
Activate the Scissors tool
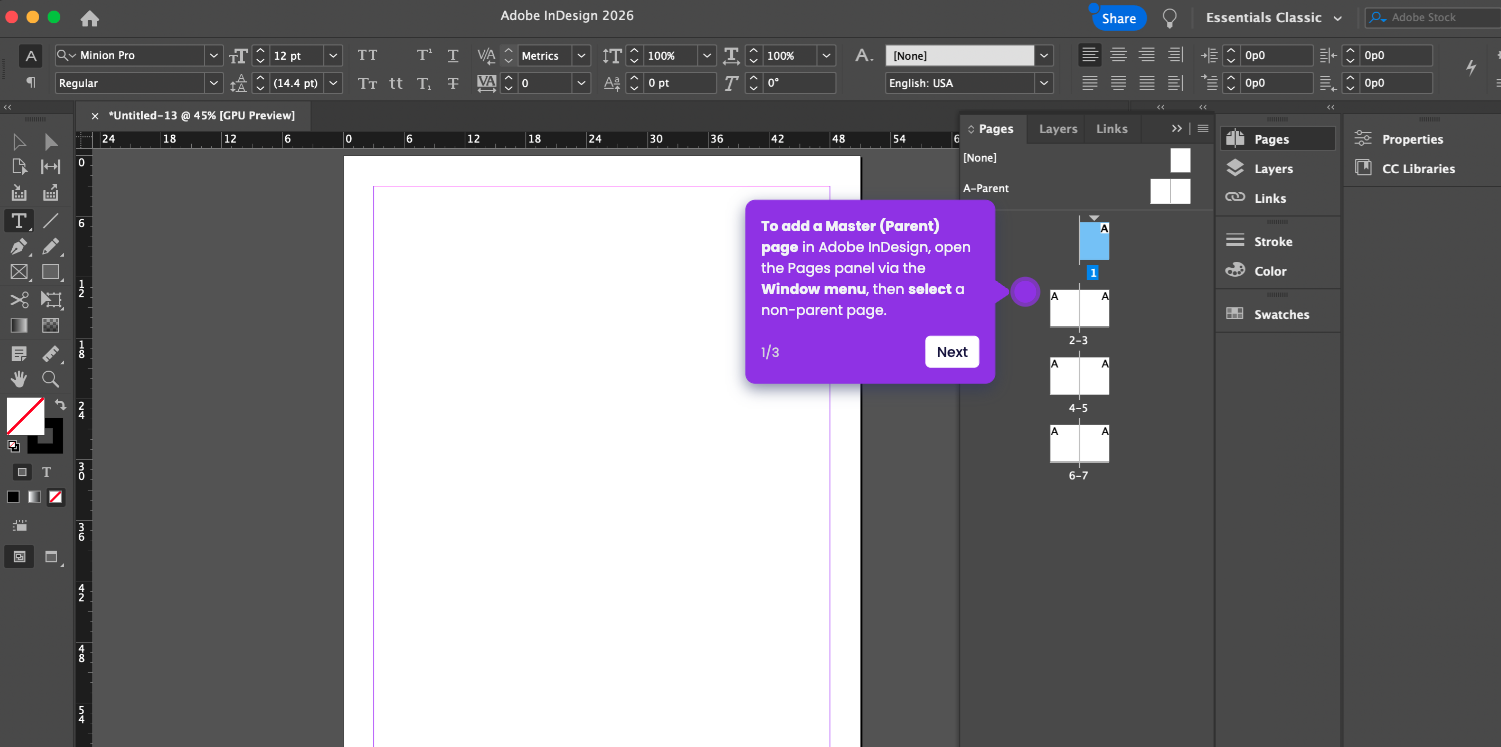point(19,299)
